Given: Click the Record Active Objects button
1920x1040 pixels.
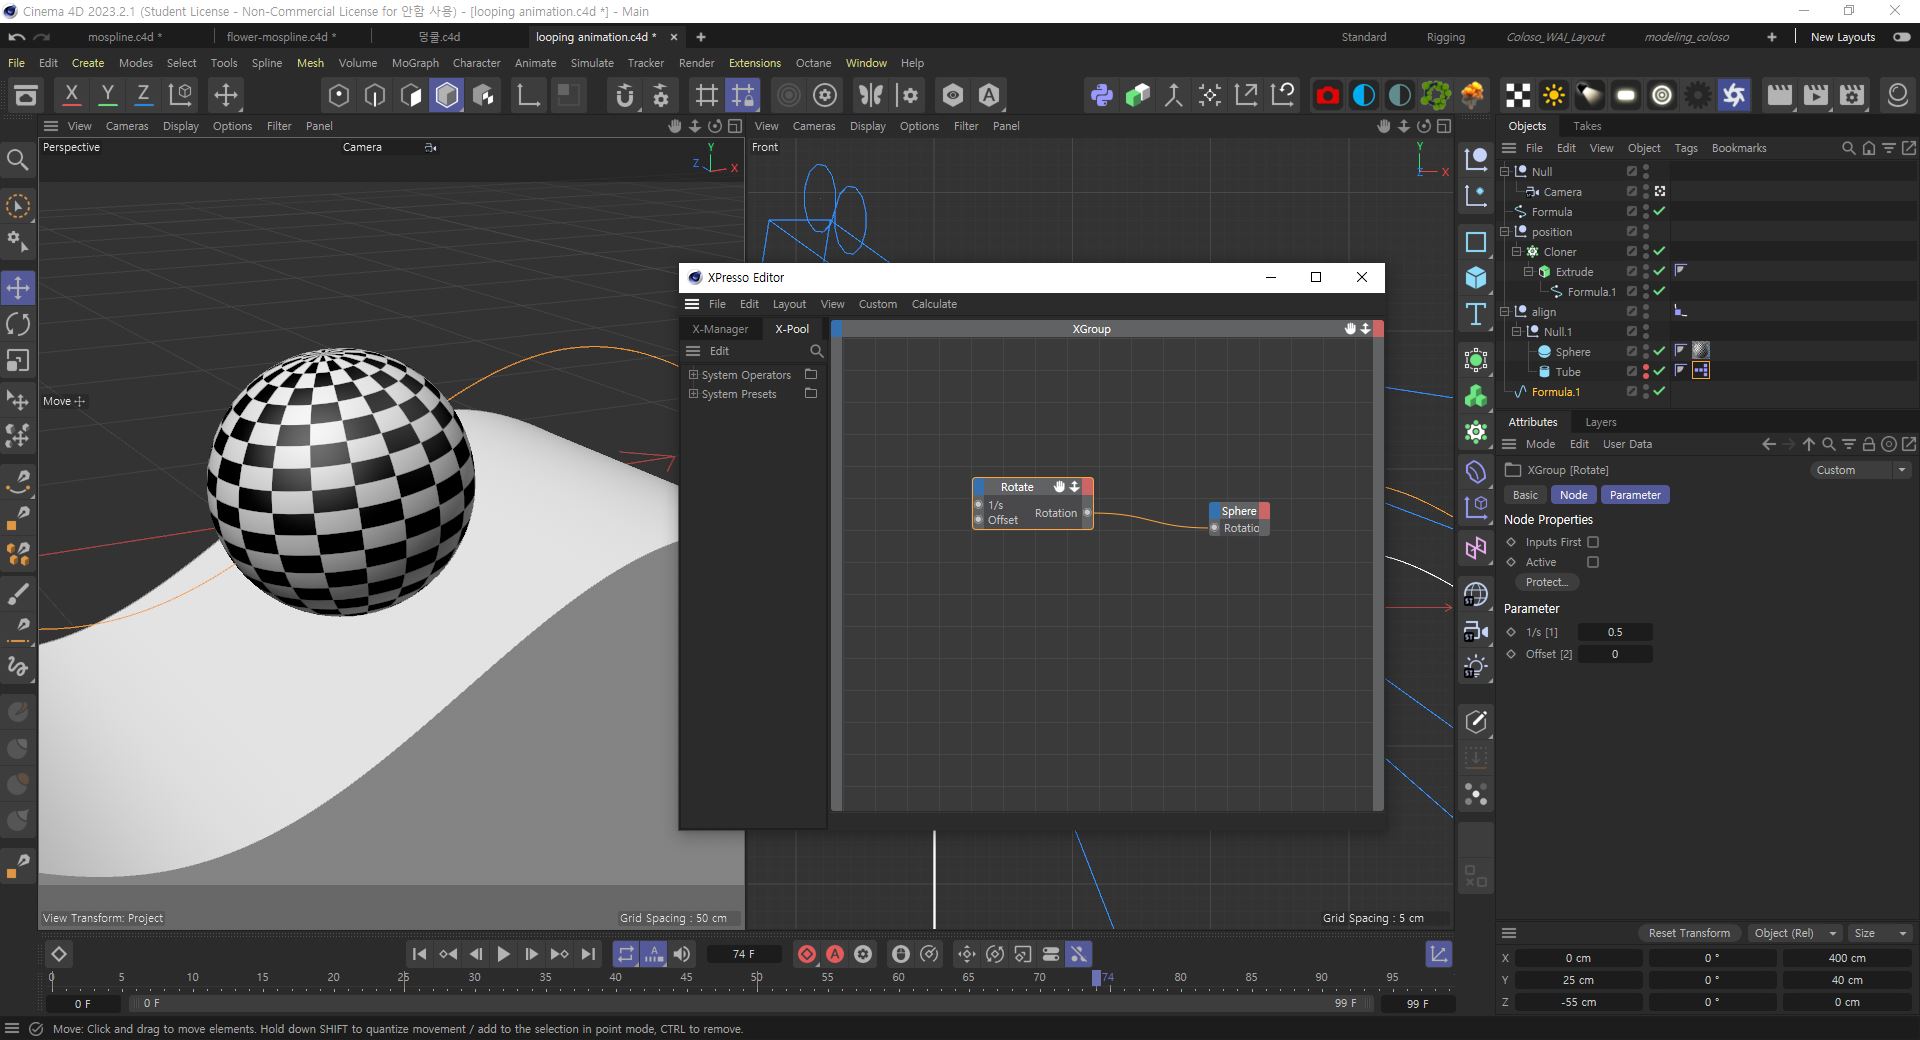Looking at the screenshot, I should (x=807, y=954).
